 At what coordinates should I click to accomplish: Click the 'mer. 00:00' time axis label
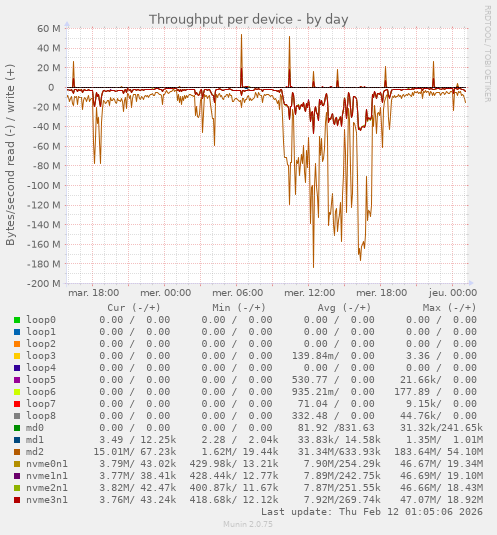pos(166,293)
